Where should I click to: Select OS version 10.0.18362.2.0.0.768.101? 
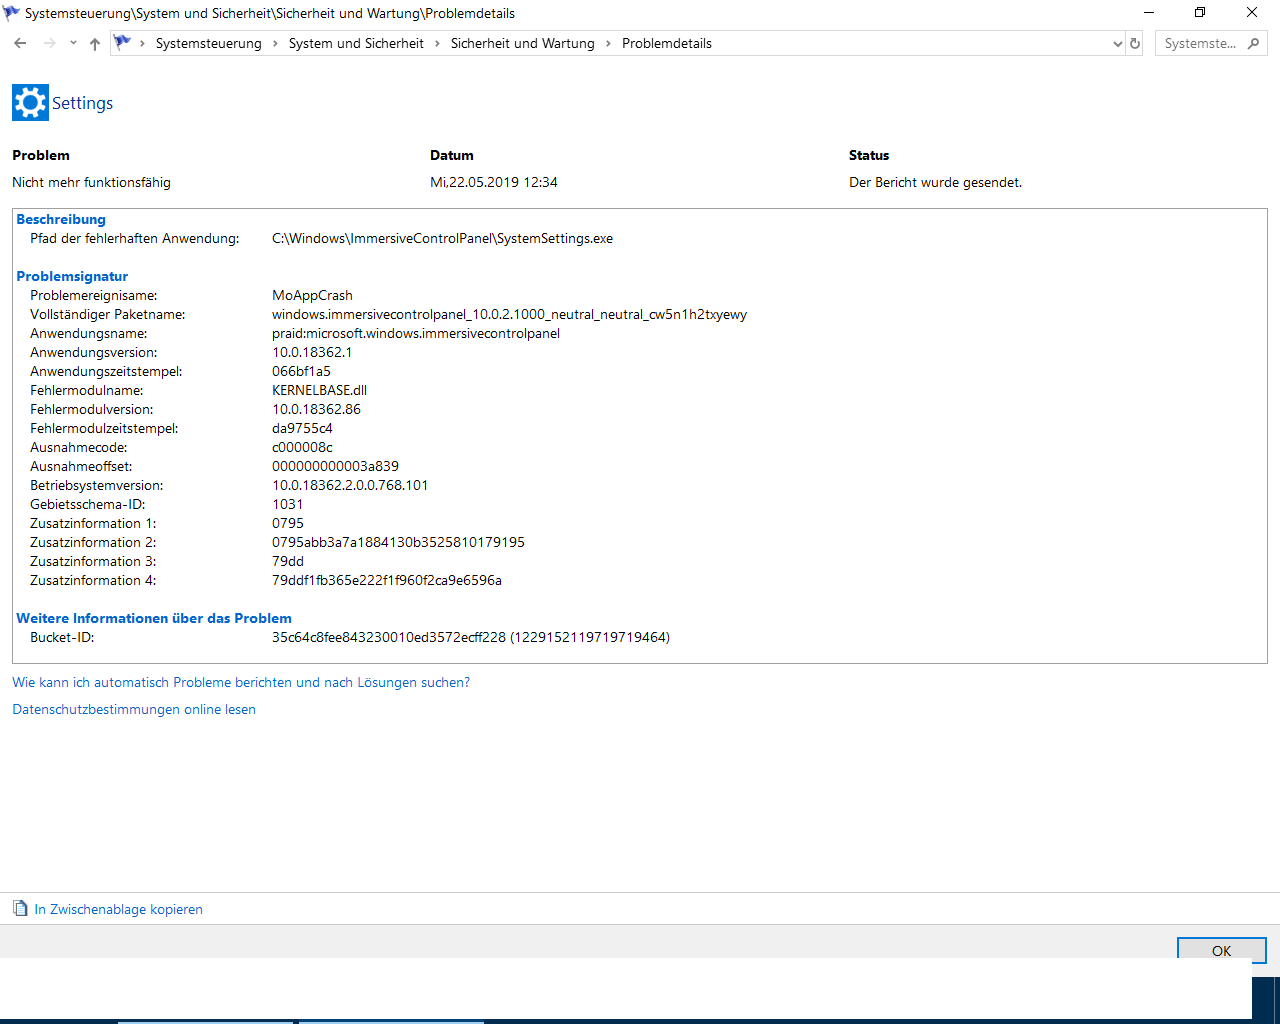(x=350, y=485)
